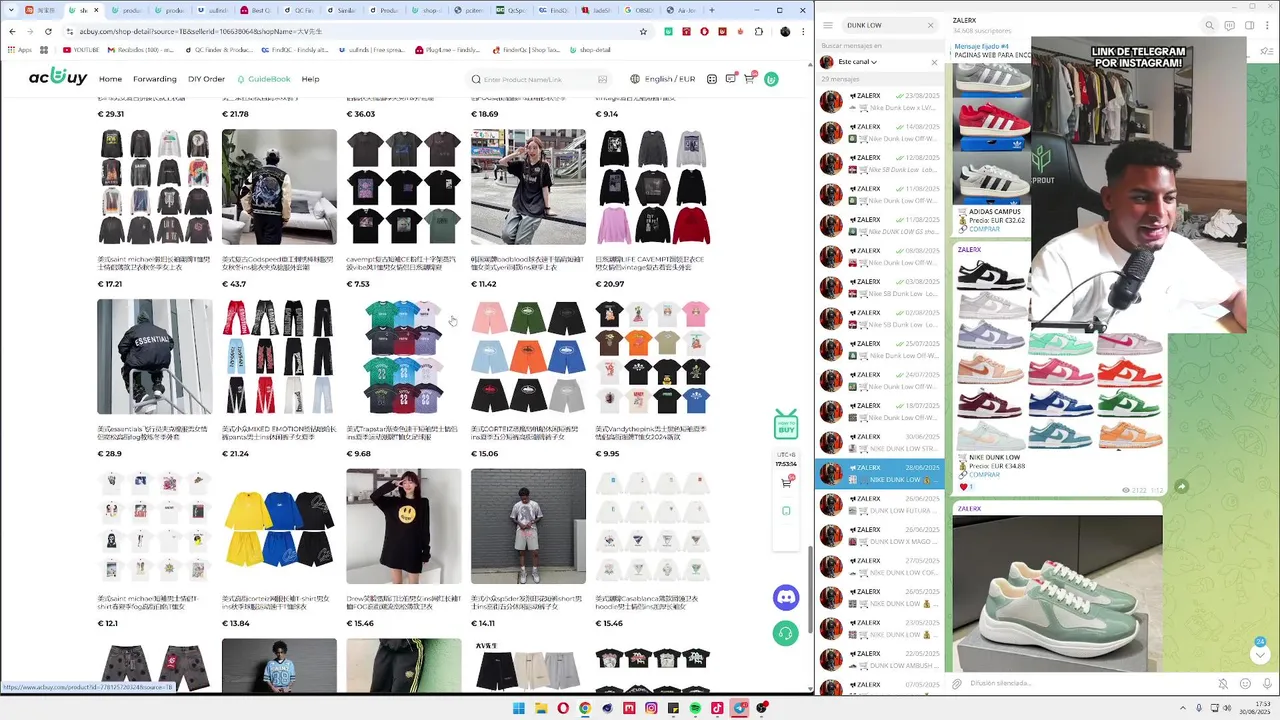Click COMPRAR under NIKE DUNK LOW
The width and height of the screenshot is (1280, 720).
point(984,474)
